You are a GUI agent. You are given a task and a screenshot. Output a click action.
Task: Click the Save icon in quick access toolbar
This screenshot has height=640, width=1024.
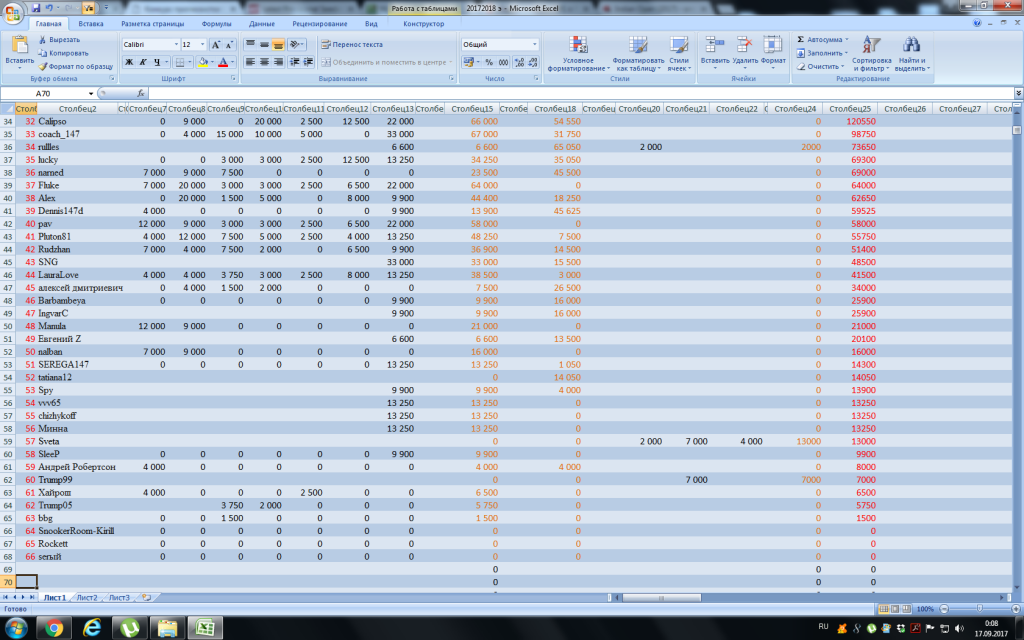34,7
